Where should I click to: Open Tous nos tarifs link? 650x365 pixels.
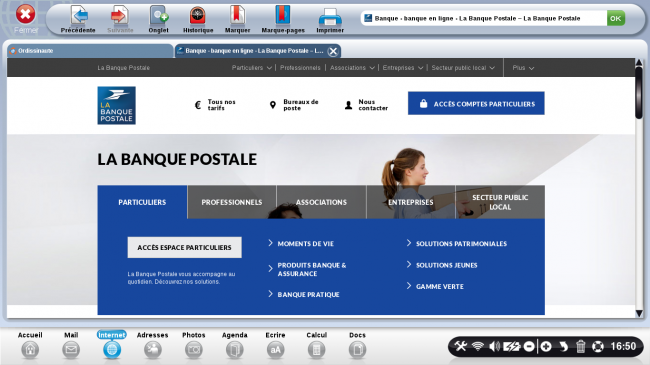pyautogui.click(x=216, y=105)
